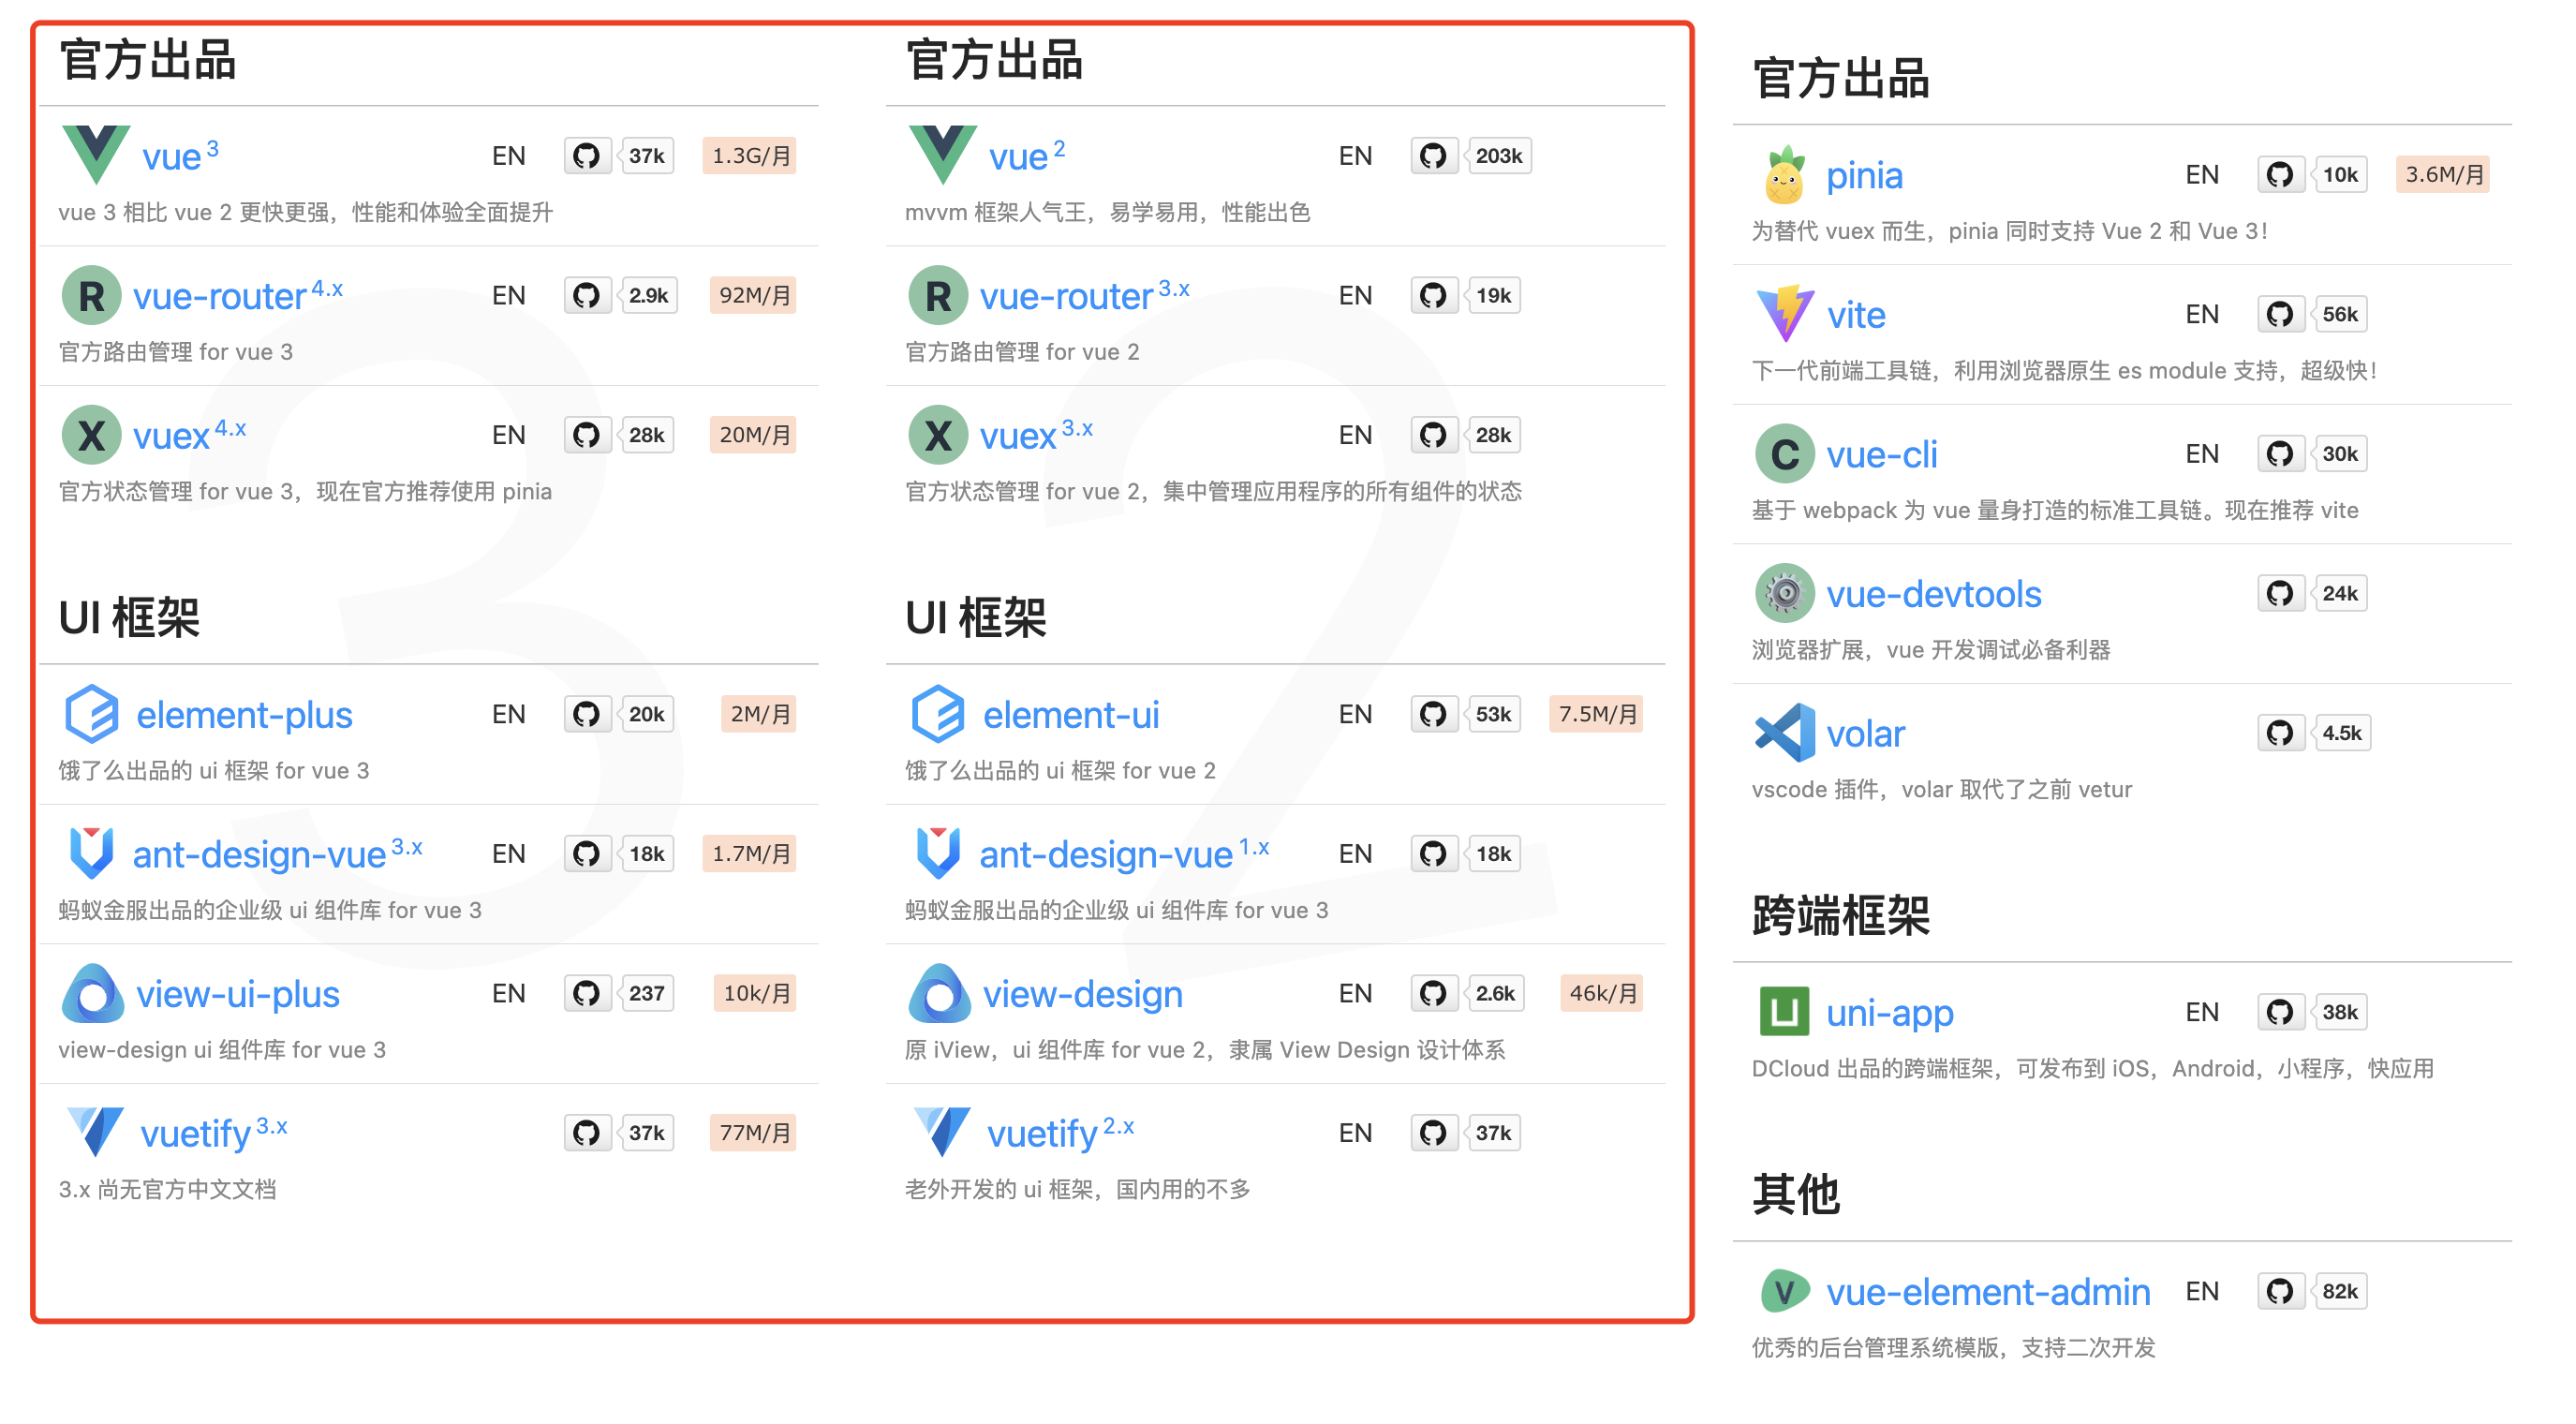Image resolution: width=2576 pixels, height=1424 pixels.
Task: Open the element-ui link
Action: click(1071, 715)
